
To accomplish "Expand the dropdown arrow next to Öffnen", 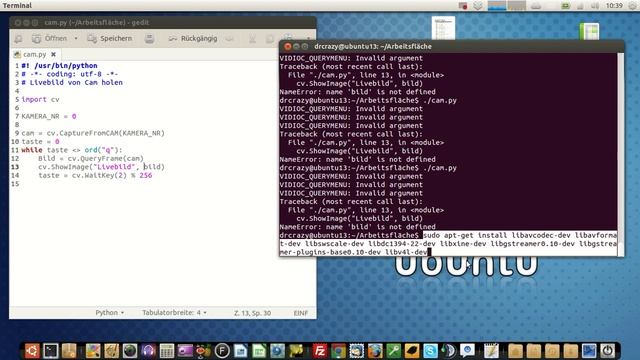I will coord(76,39).
